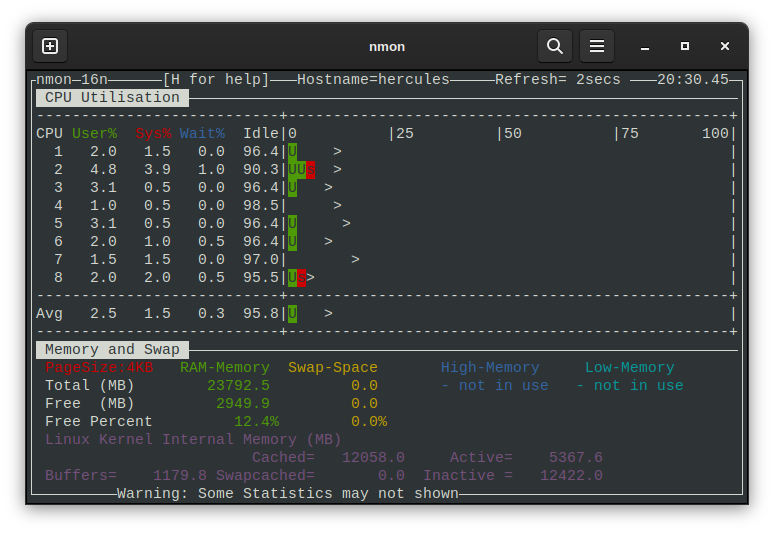
Task: Click CPU 2 sys value 3.9
Action: [157, 170]
